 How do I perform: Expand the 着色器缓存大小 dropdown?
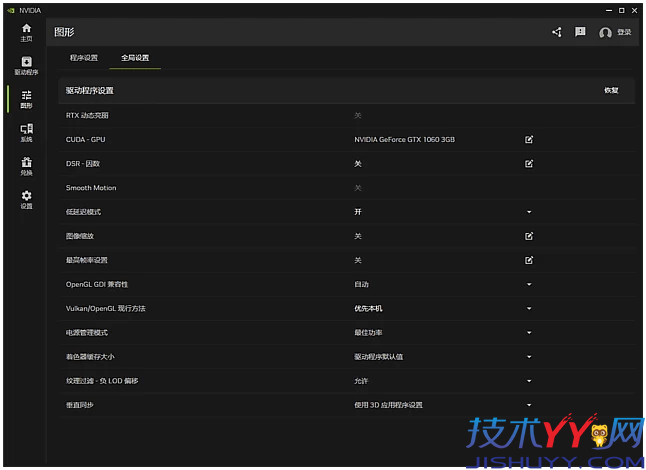coord(529,357)
